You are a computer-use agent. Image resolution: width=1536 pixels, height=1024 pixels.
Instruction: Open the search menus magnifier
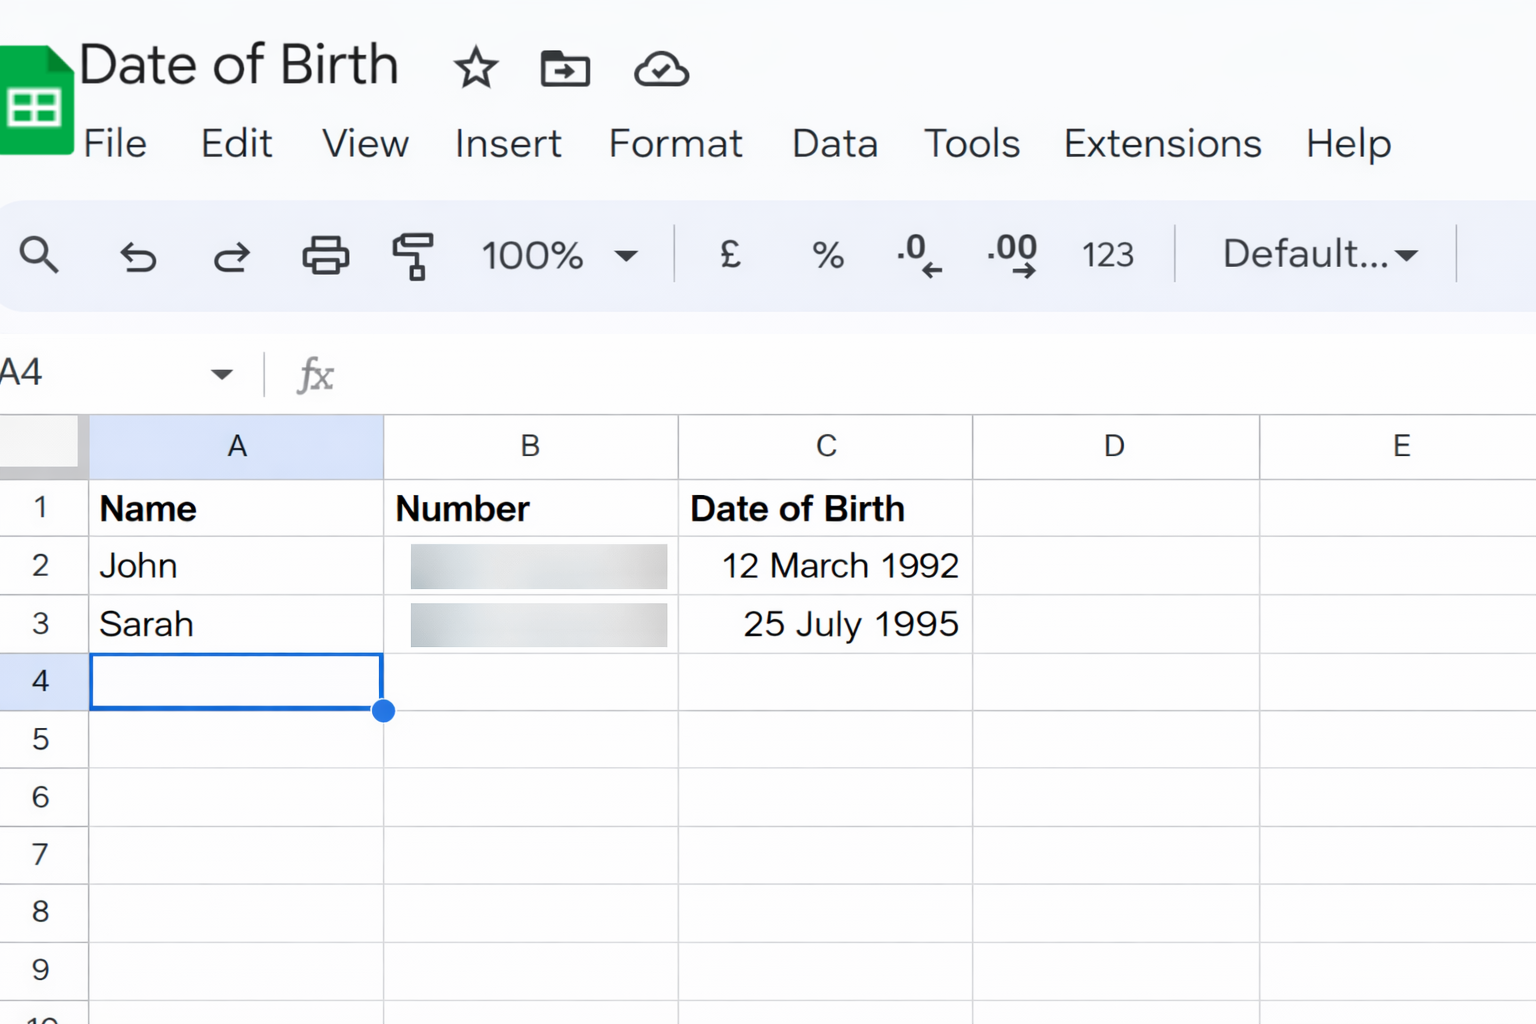(39, 255)
